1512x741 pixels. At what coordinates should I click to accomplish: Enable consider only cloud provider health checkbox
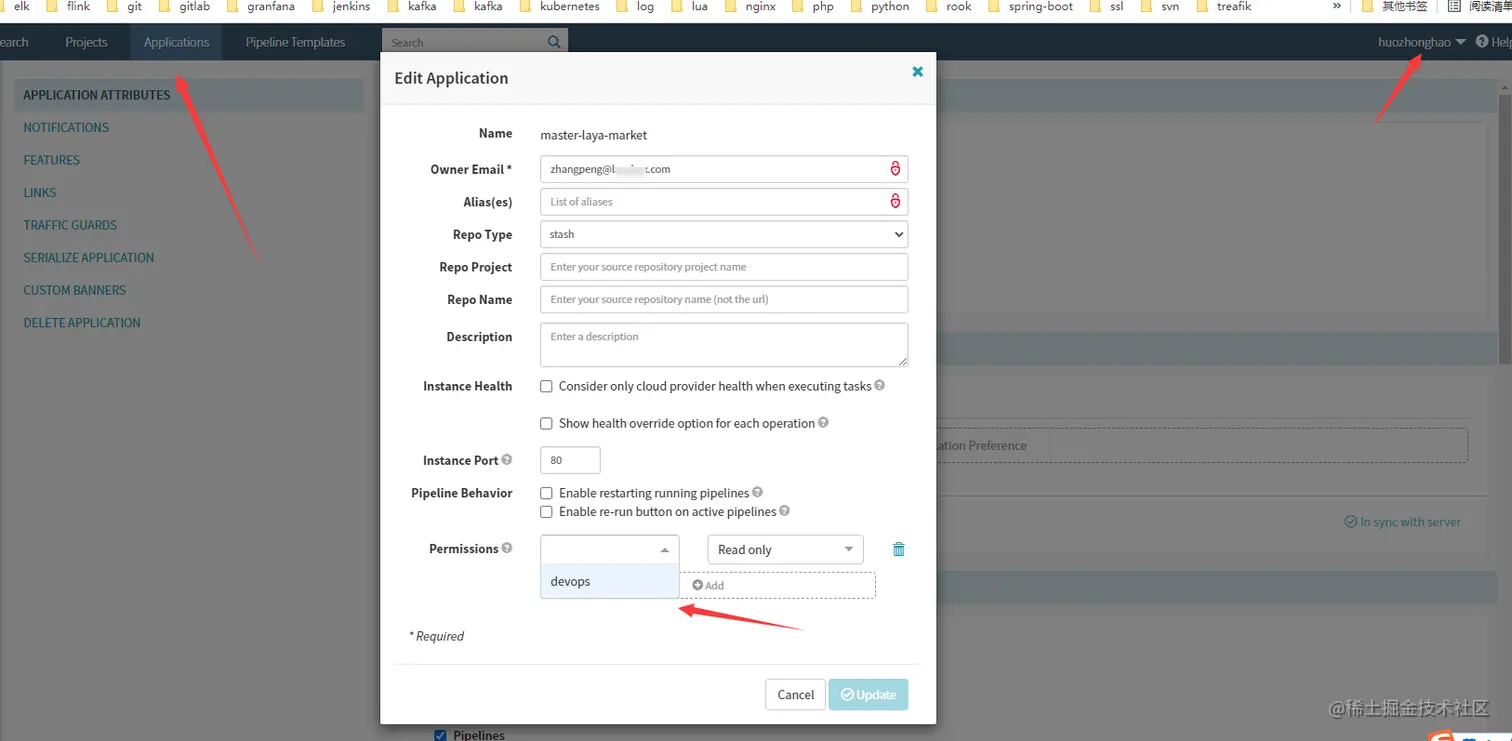tap(546, 386)
